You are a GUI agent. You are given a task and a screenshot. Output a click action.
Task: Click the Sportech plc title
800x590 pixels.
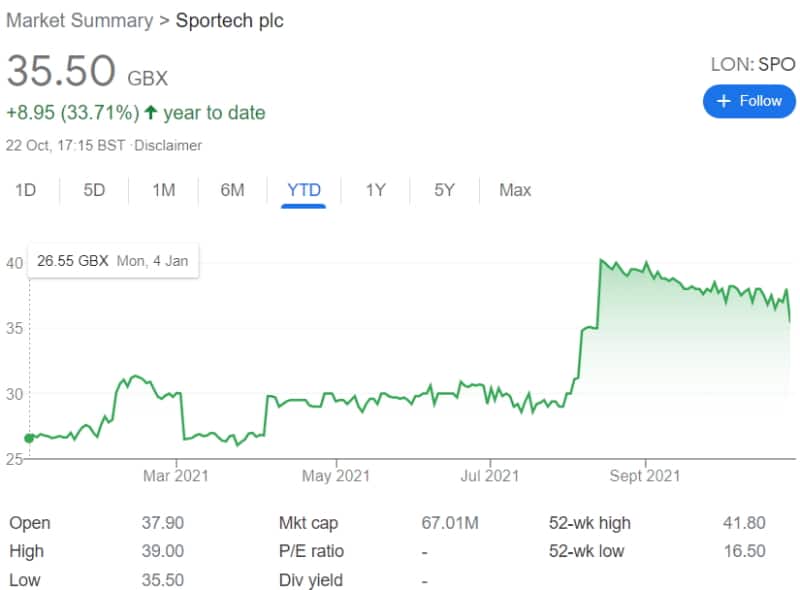click(x=230, y=20)
